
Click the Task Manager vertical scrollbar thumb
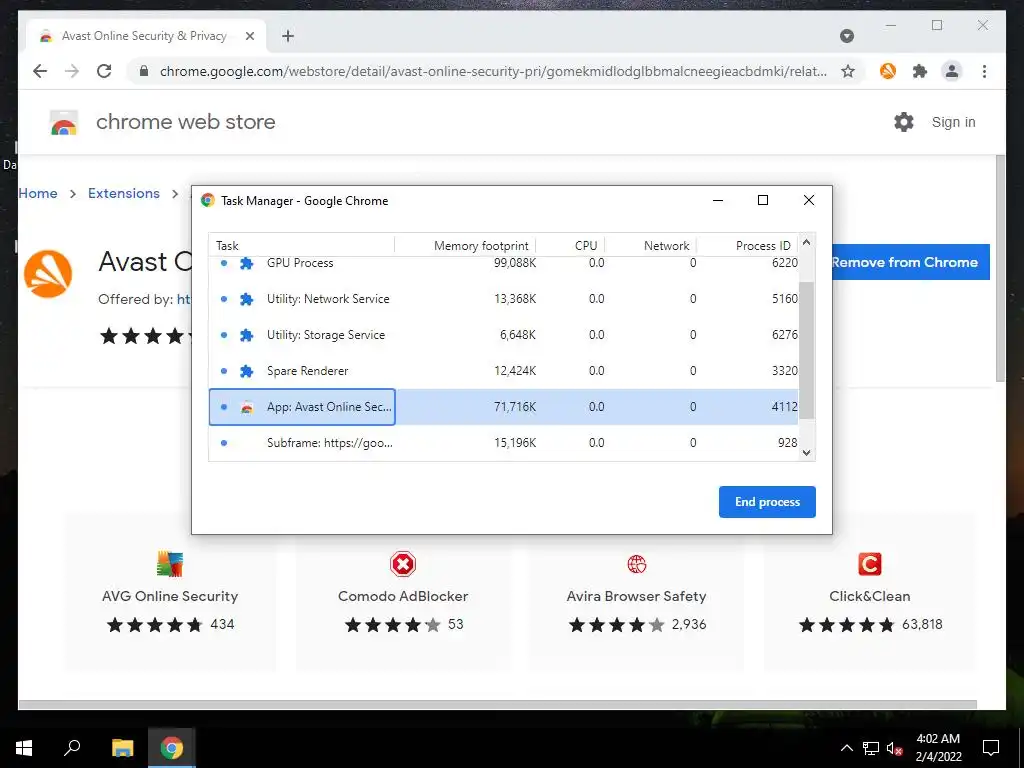pos(807,349)
